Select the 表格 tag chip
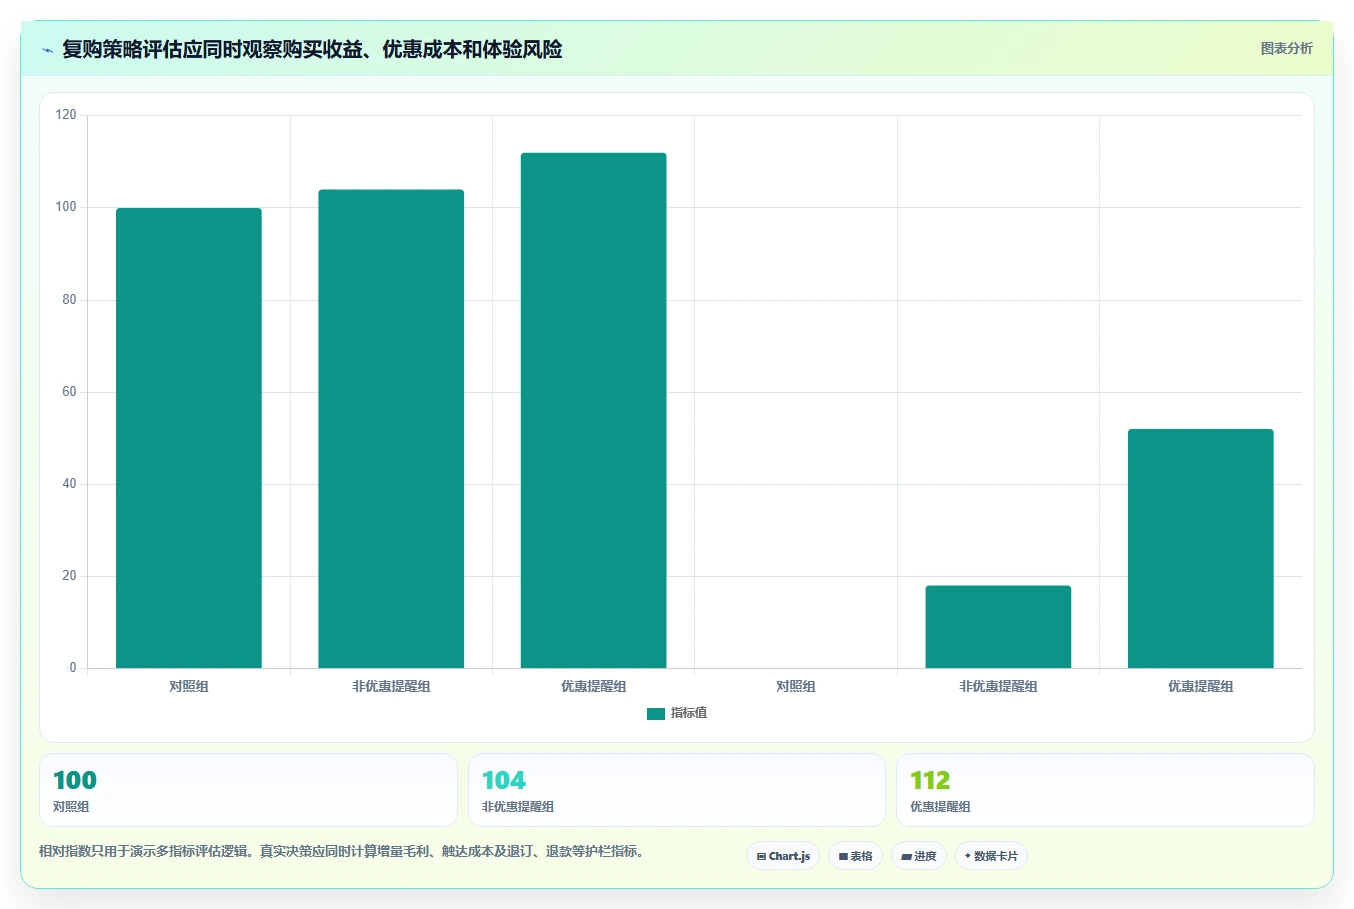The width and height of the screenshot is (1354, 909). (855, 856)
